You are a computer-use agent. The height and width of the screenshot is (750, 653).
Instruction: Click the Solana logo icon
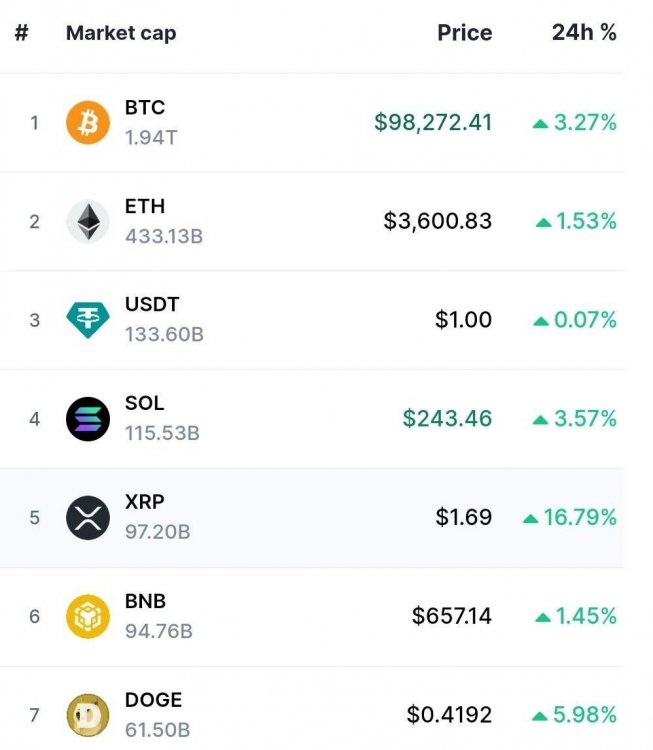click(88, 419)
